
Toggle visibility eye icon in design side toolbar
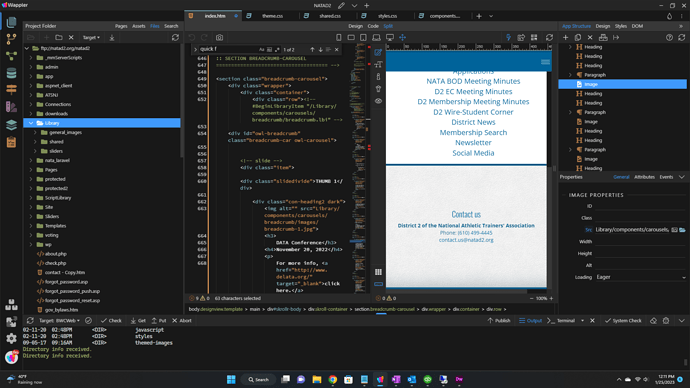point(378,101)
